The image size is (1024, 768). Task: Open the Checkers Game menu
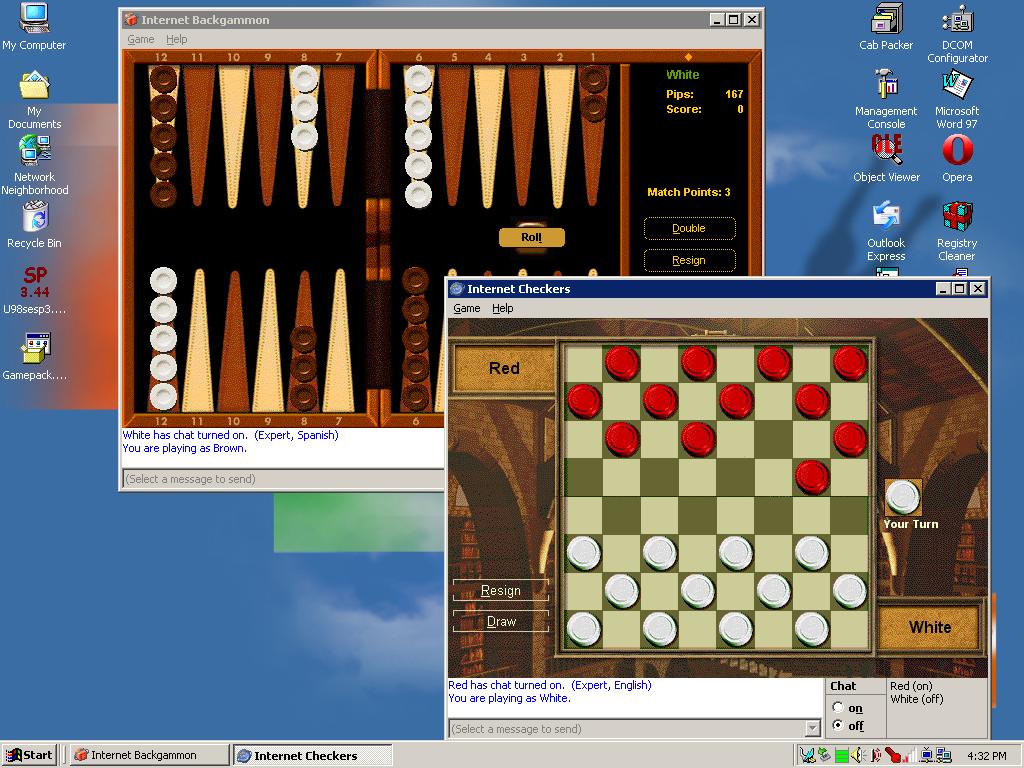click(x=466, y=308)
